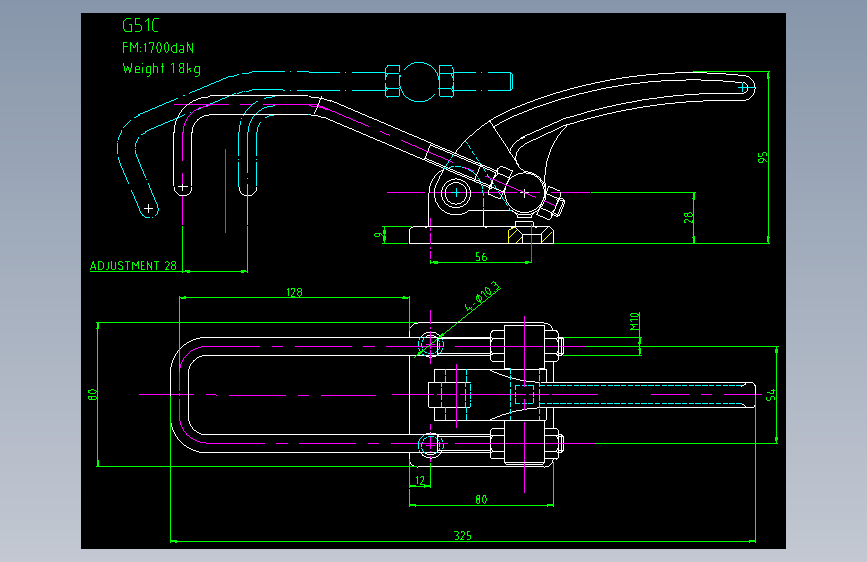
Task: Select the 128 dimension value
Action: click(294, 292)
